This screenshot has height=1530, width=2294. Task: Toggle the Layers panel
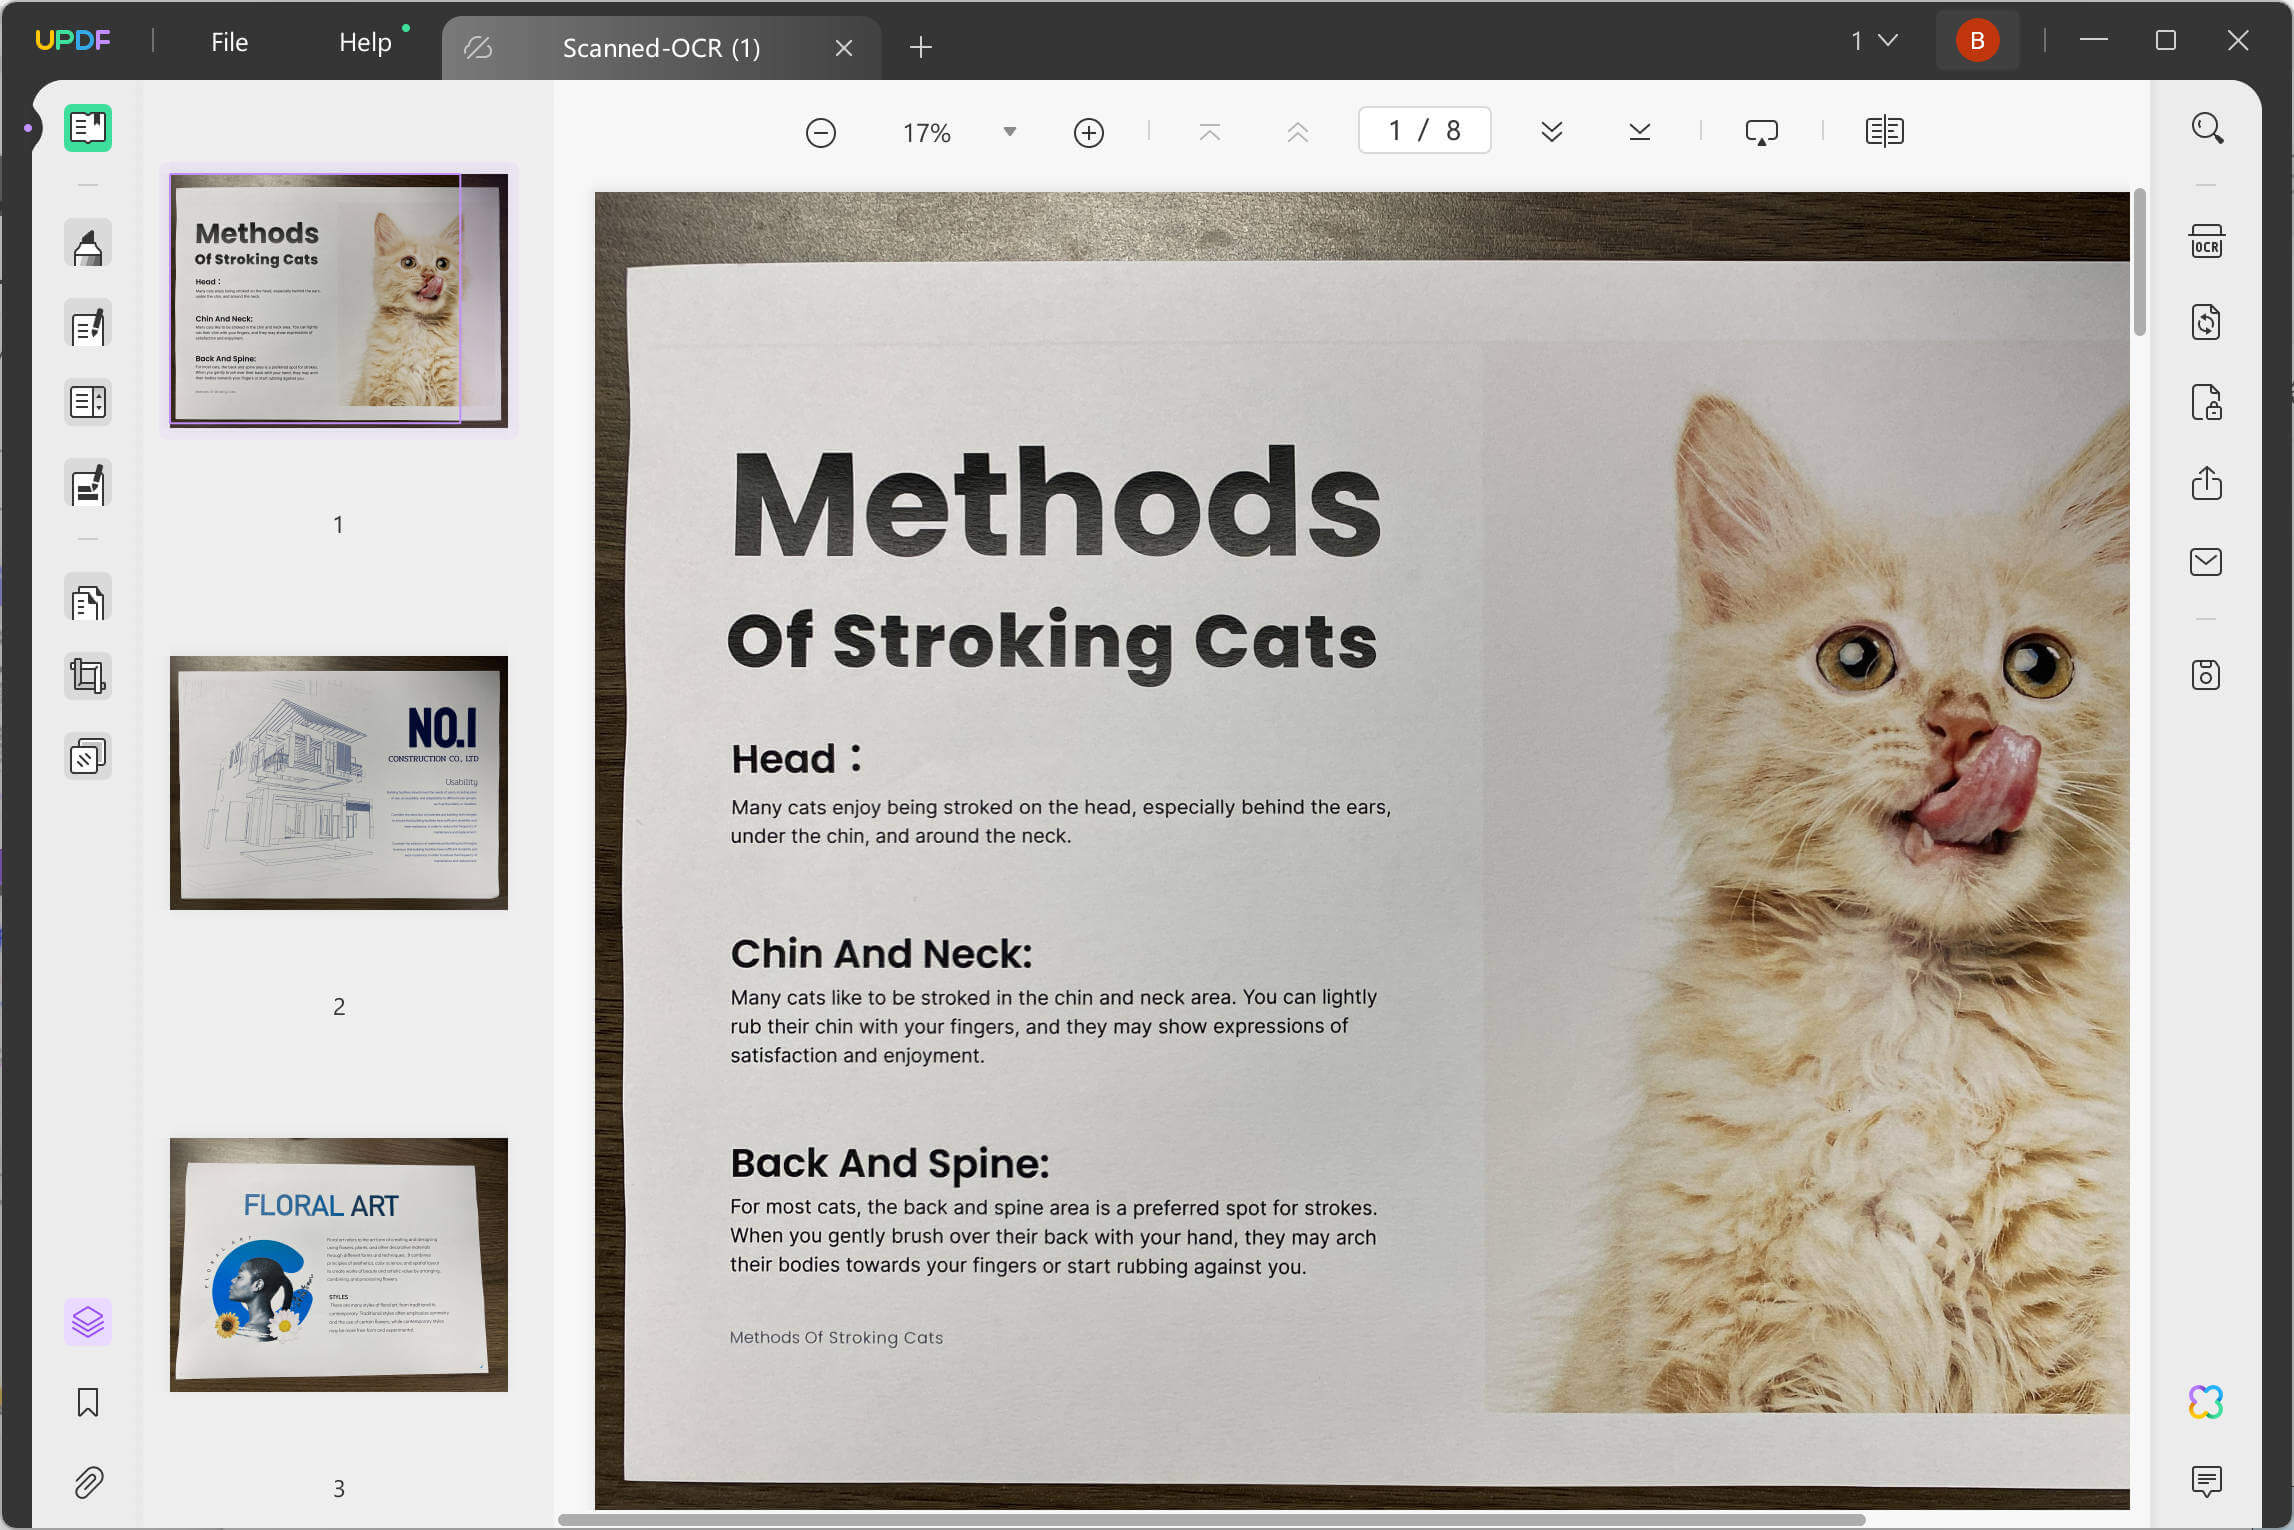88,1322
